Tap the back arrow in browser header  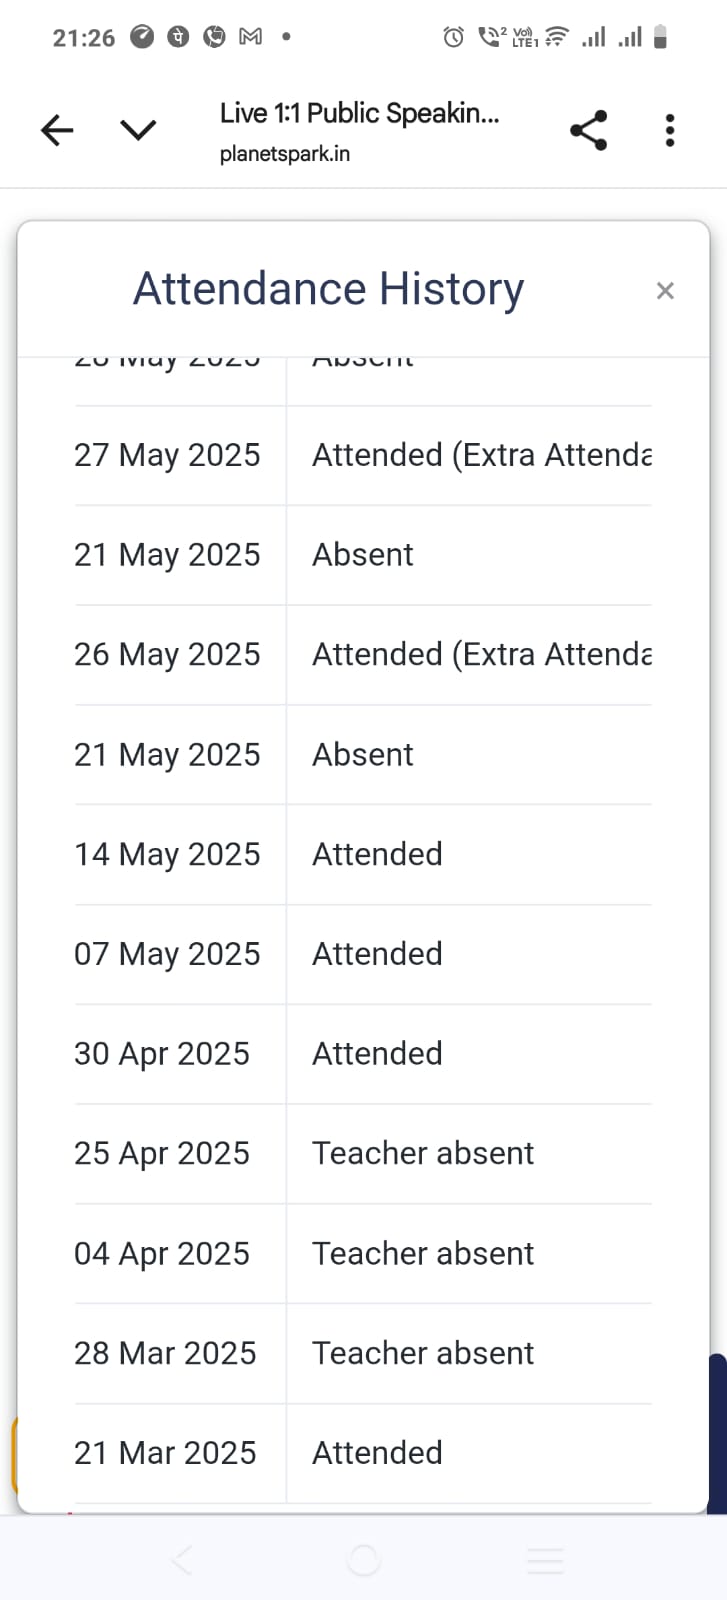coord(57,130)
